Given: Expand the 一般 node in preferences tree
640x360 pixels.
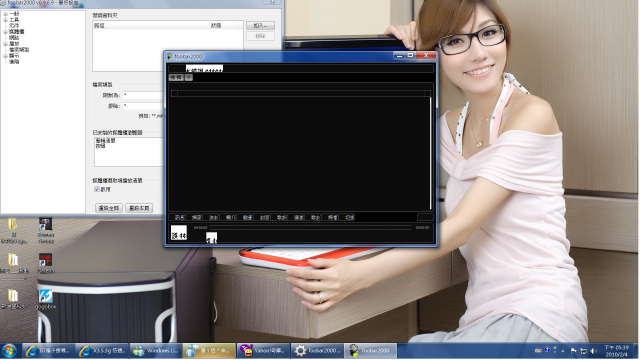Looking at the screenshot, I should [x=5, y=14].
